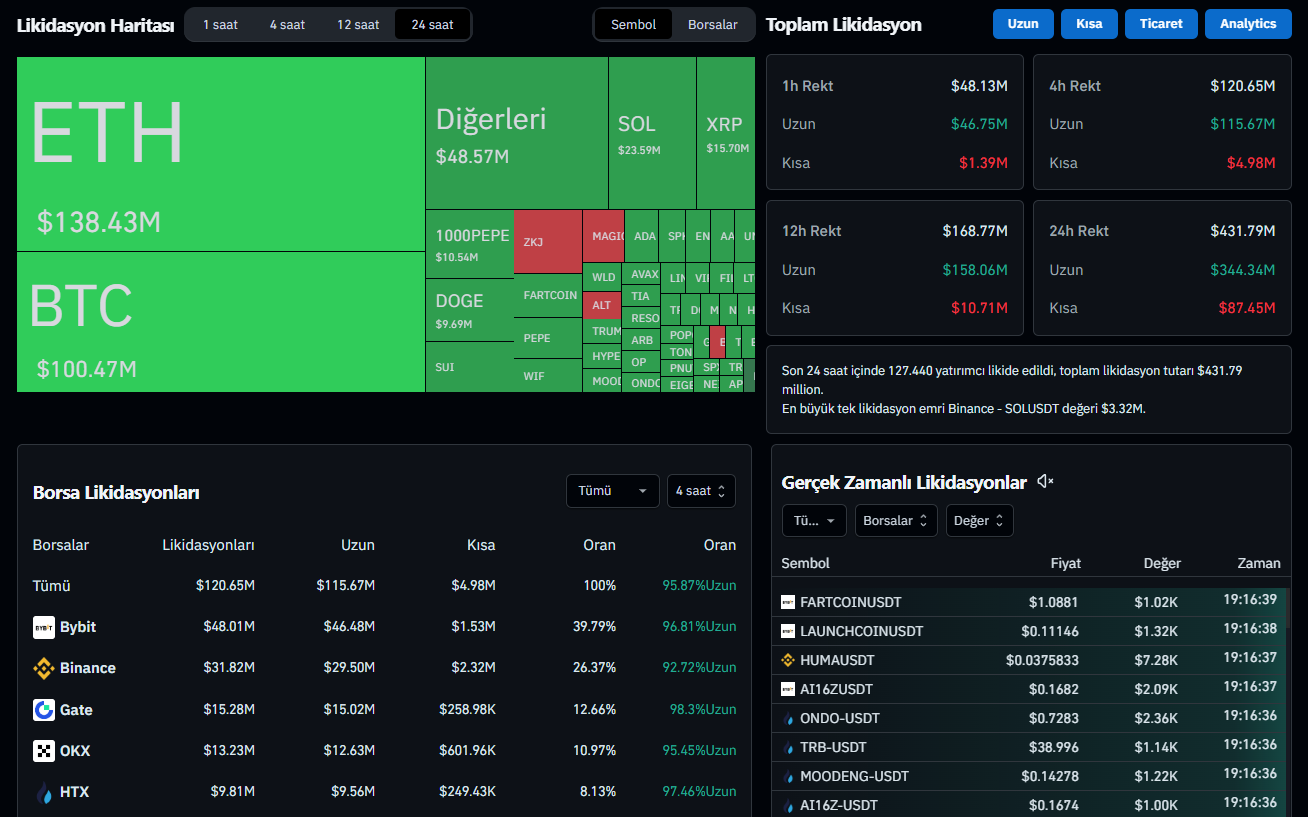Screen dimensions: 1308x817
Task: Open the Tümü dropdown in Borsa Likidasyonları
Action: (x=612, y=491)
